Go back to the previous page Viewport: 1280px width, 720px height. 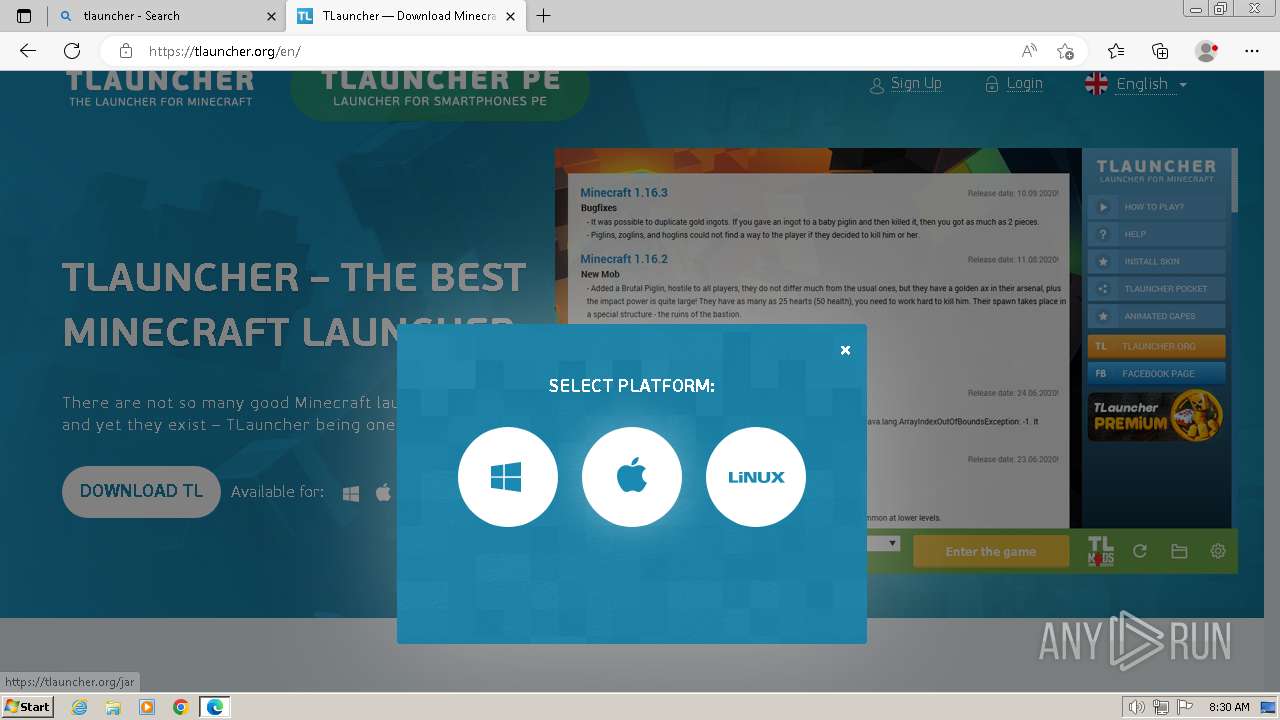tap(28, 51)
